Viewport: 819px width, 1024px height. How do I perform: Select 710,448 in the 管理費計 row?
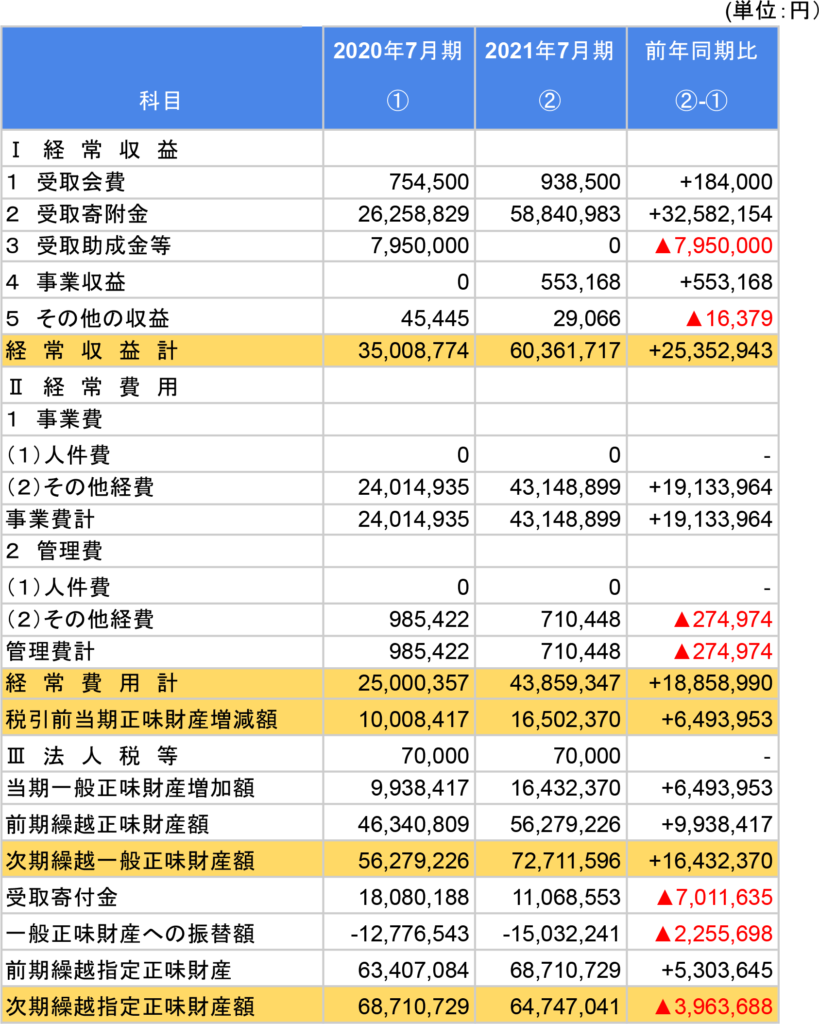581,651
